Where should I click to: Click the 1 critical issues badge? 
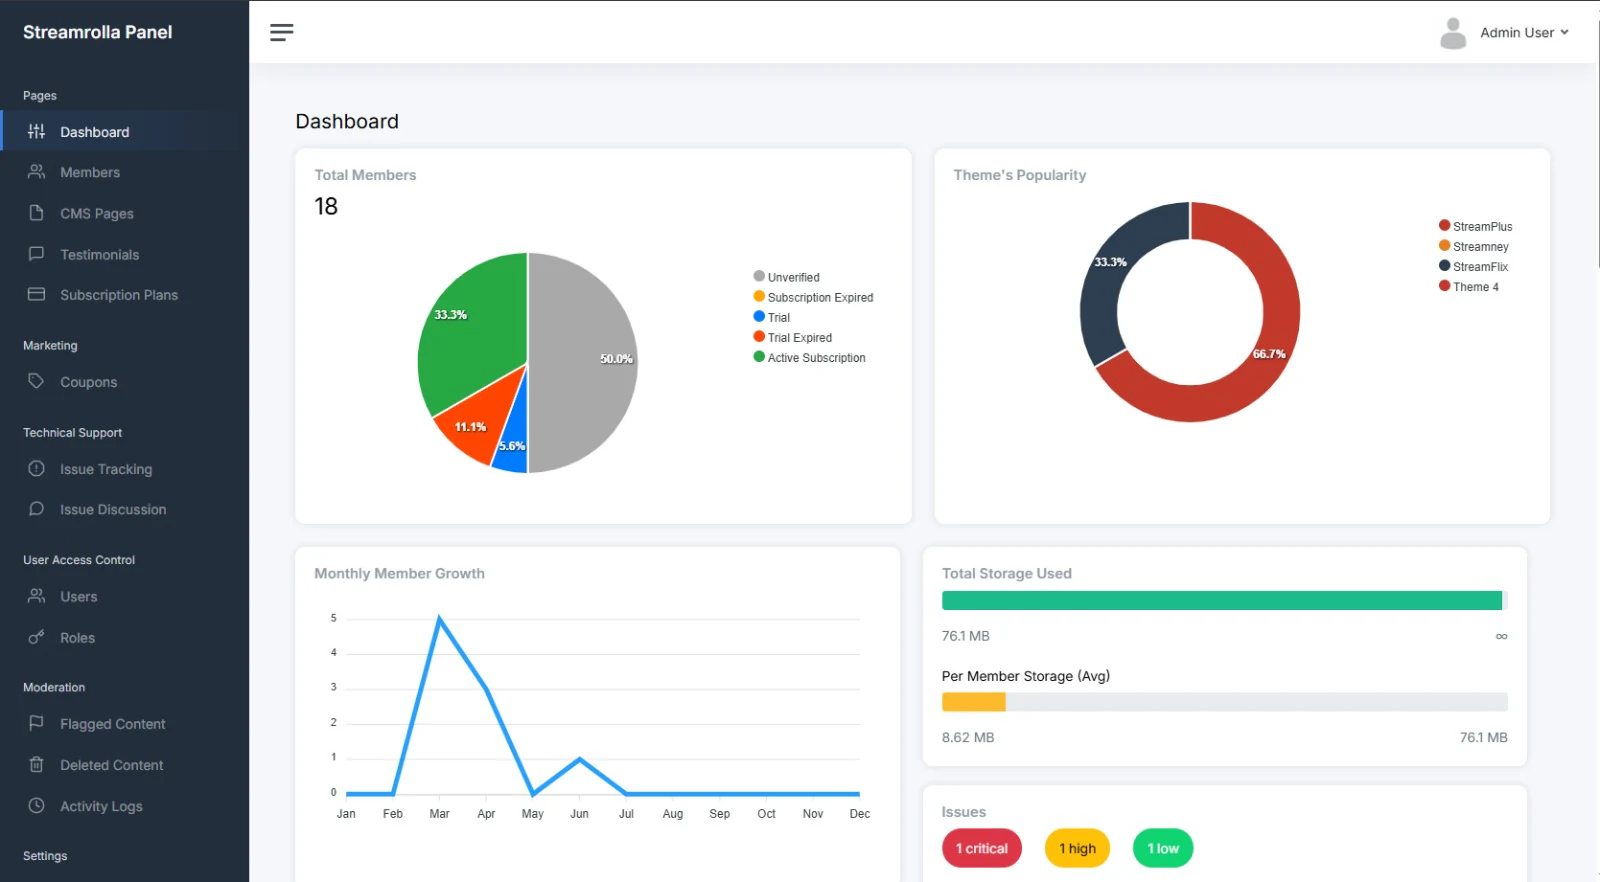click(x=982, y=848)
